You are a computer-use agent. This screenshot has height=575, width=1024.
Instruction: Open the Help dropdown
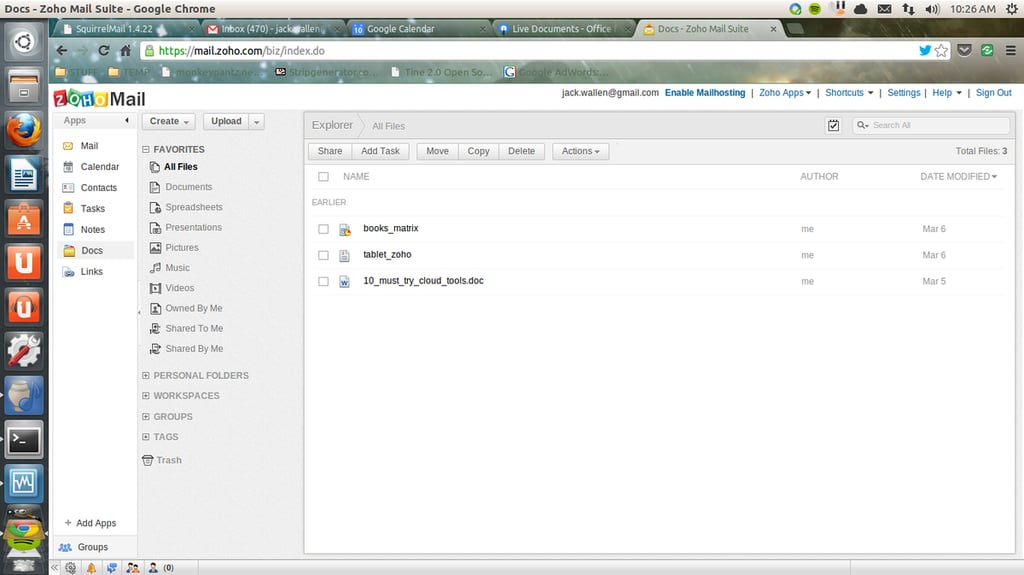click(947, 93)
